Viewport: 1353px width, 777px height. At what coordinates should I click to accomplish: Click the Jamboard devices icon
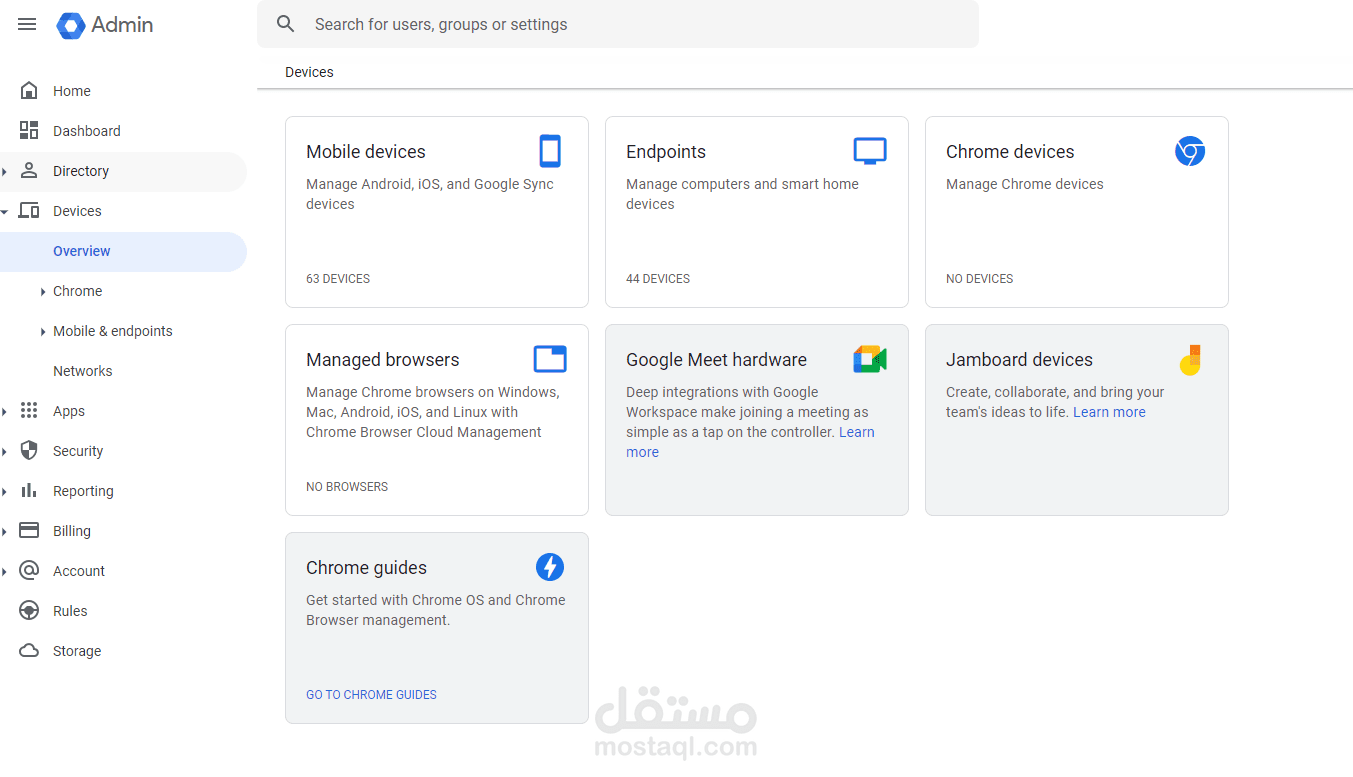[x=1190, y=360]
